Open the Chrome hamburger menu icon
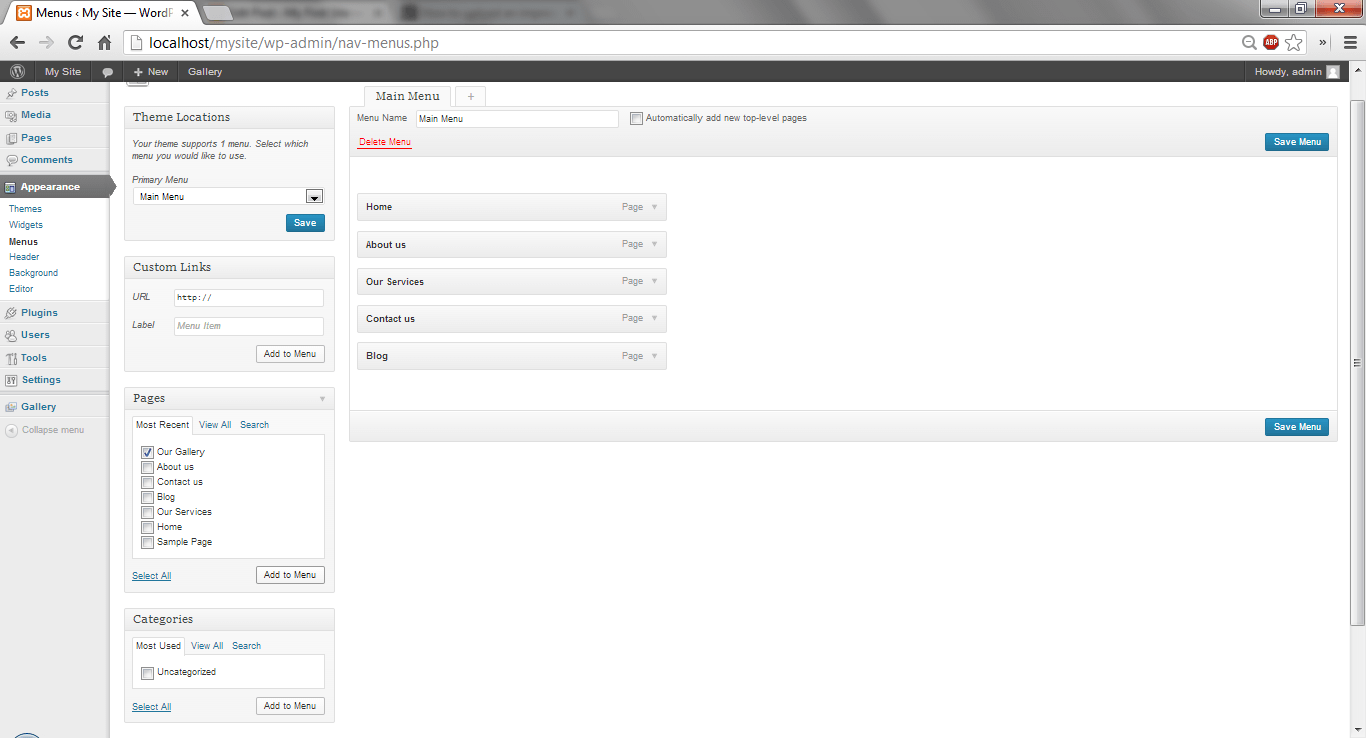 pyautogui.click(x=1350, y=43)
